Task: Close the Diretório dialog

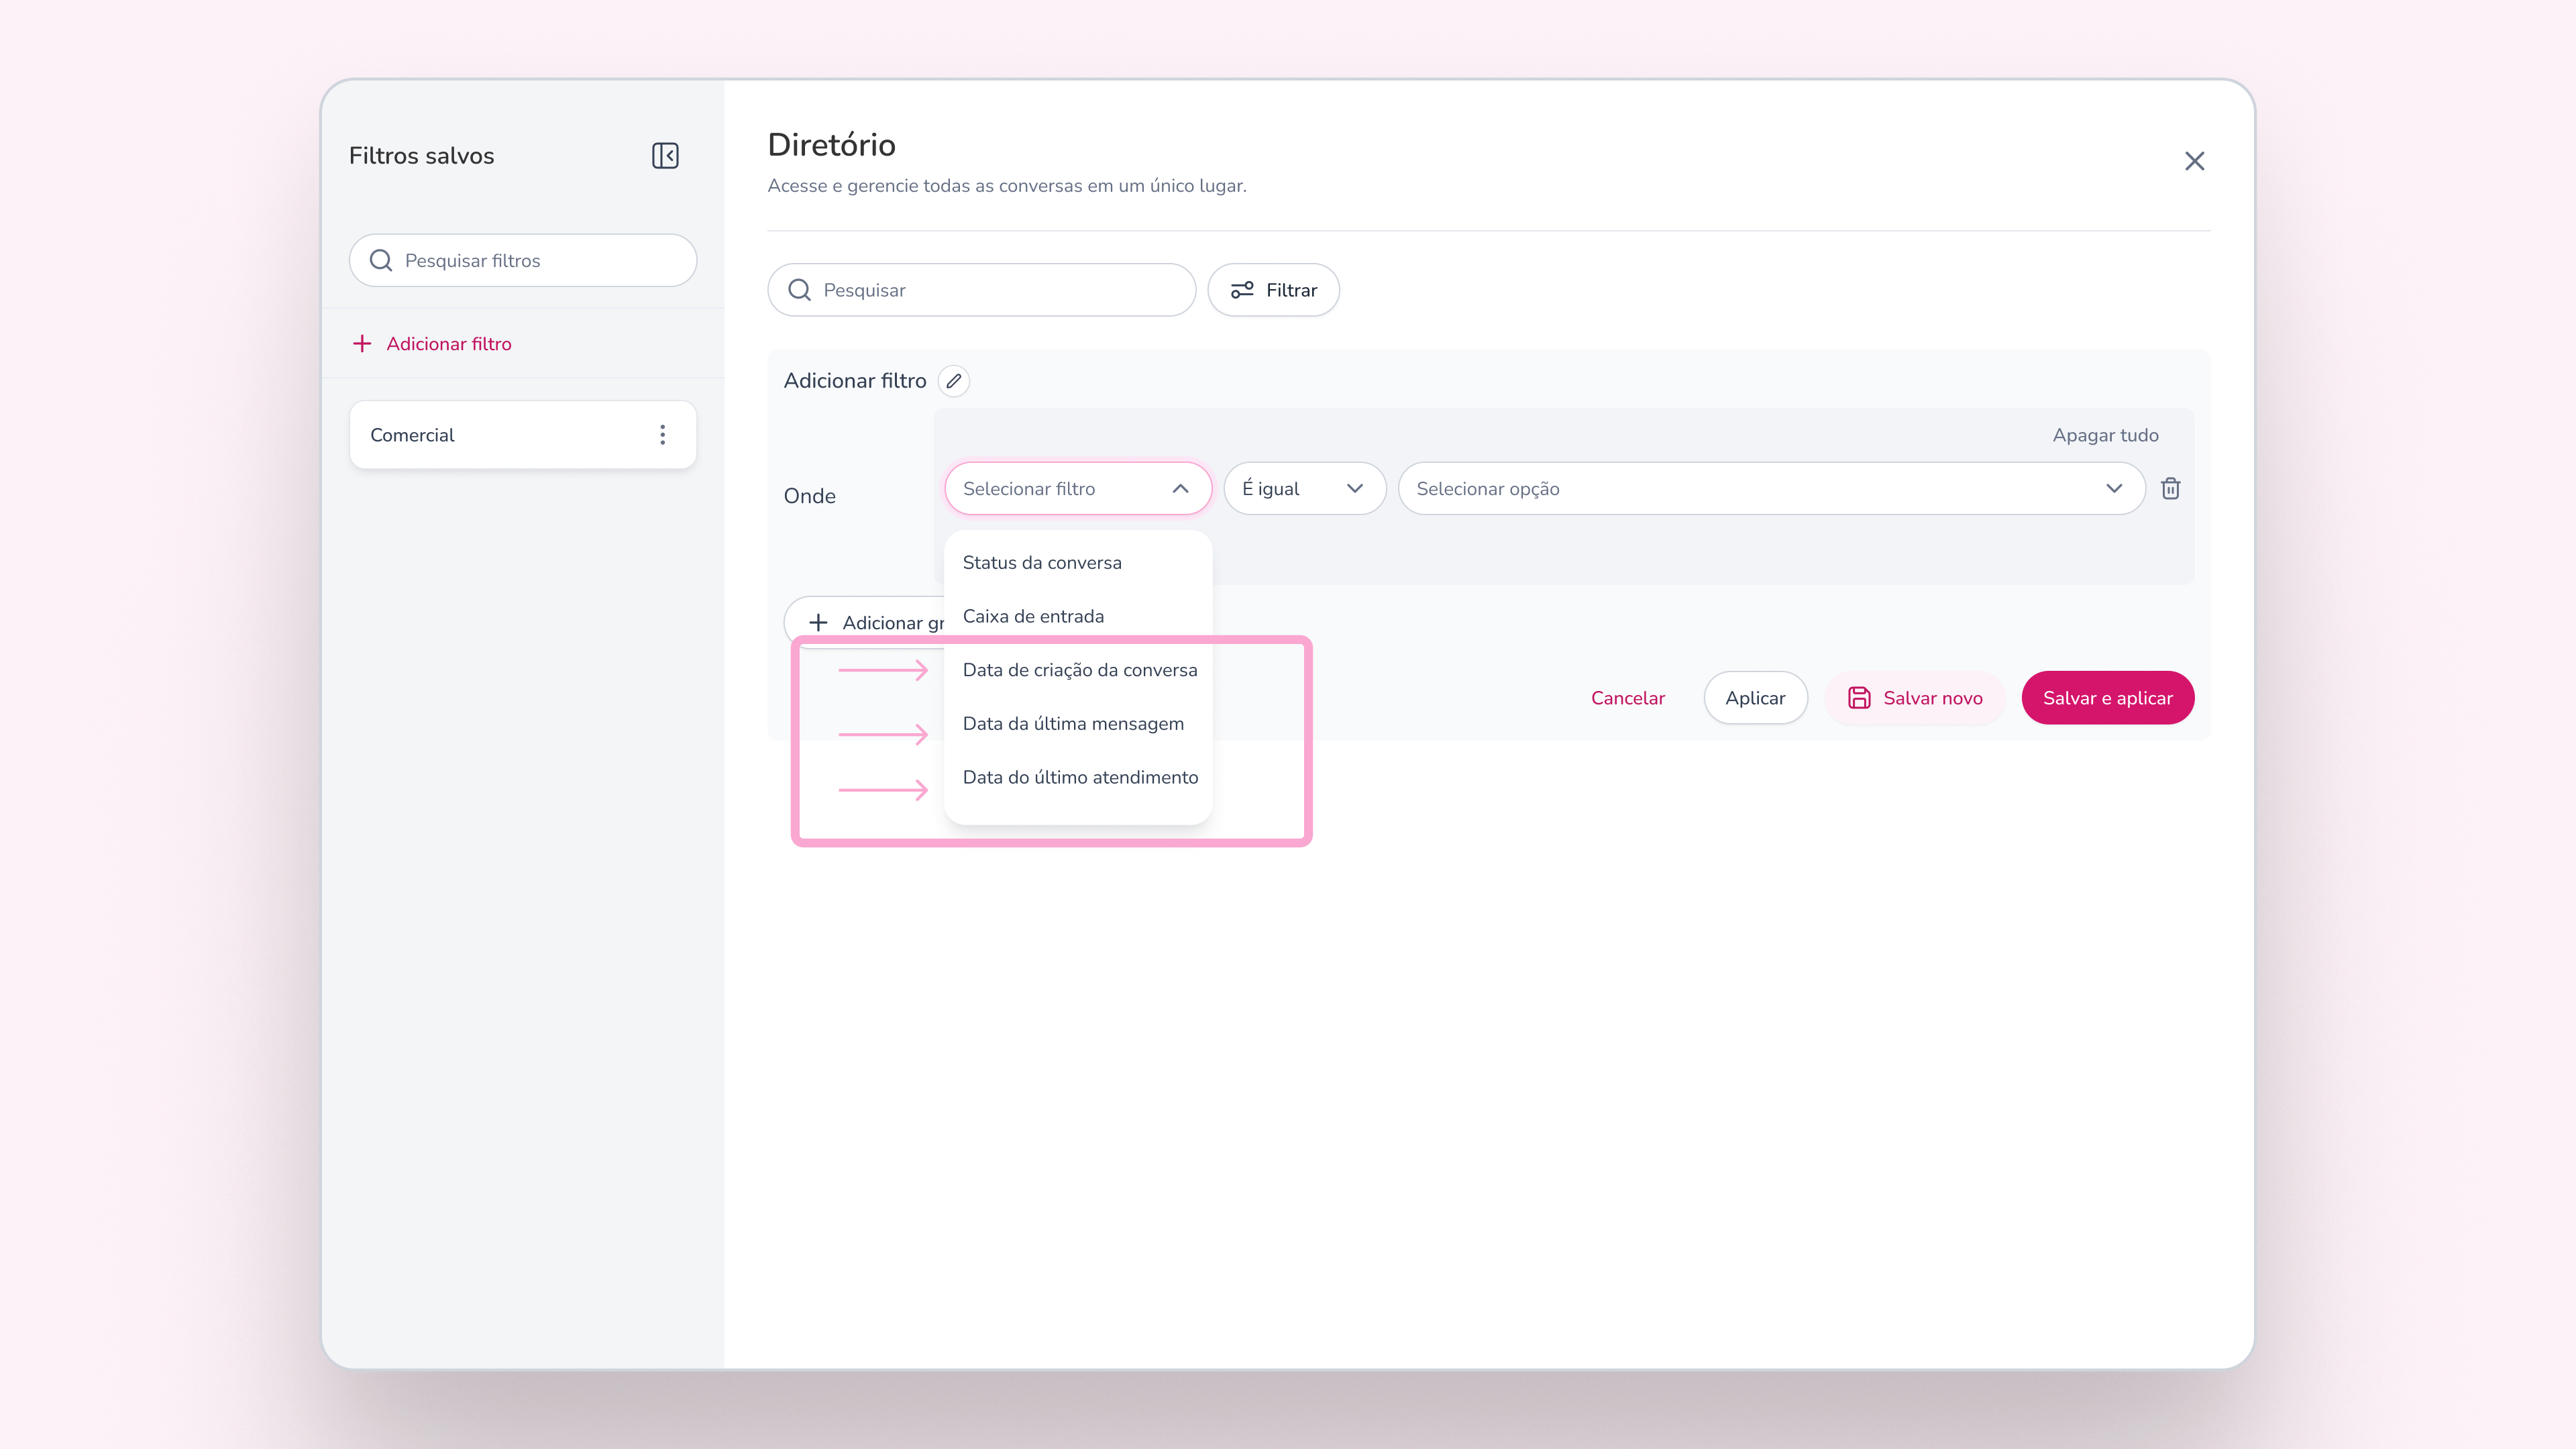Action: pos(2194,161)
